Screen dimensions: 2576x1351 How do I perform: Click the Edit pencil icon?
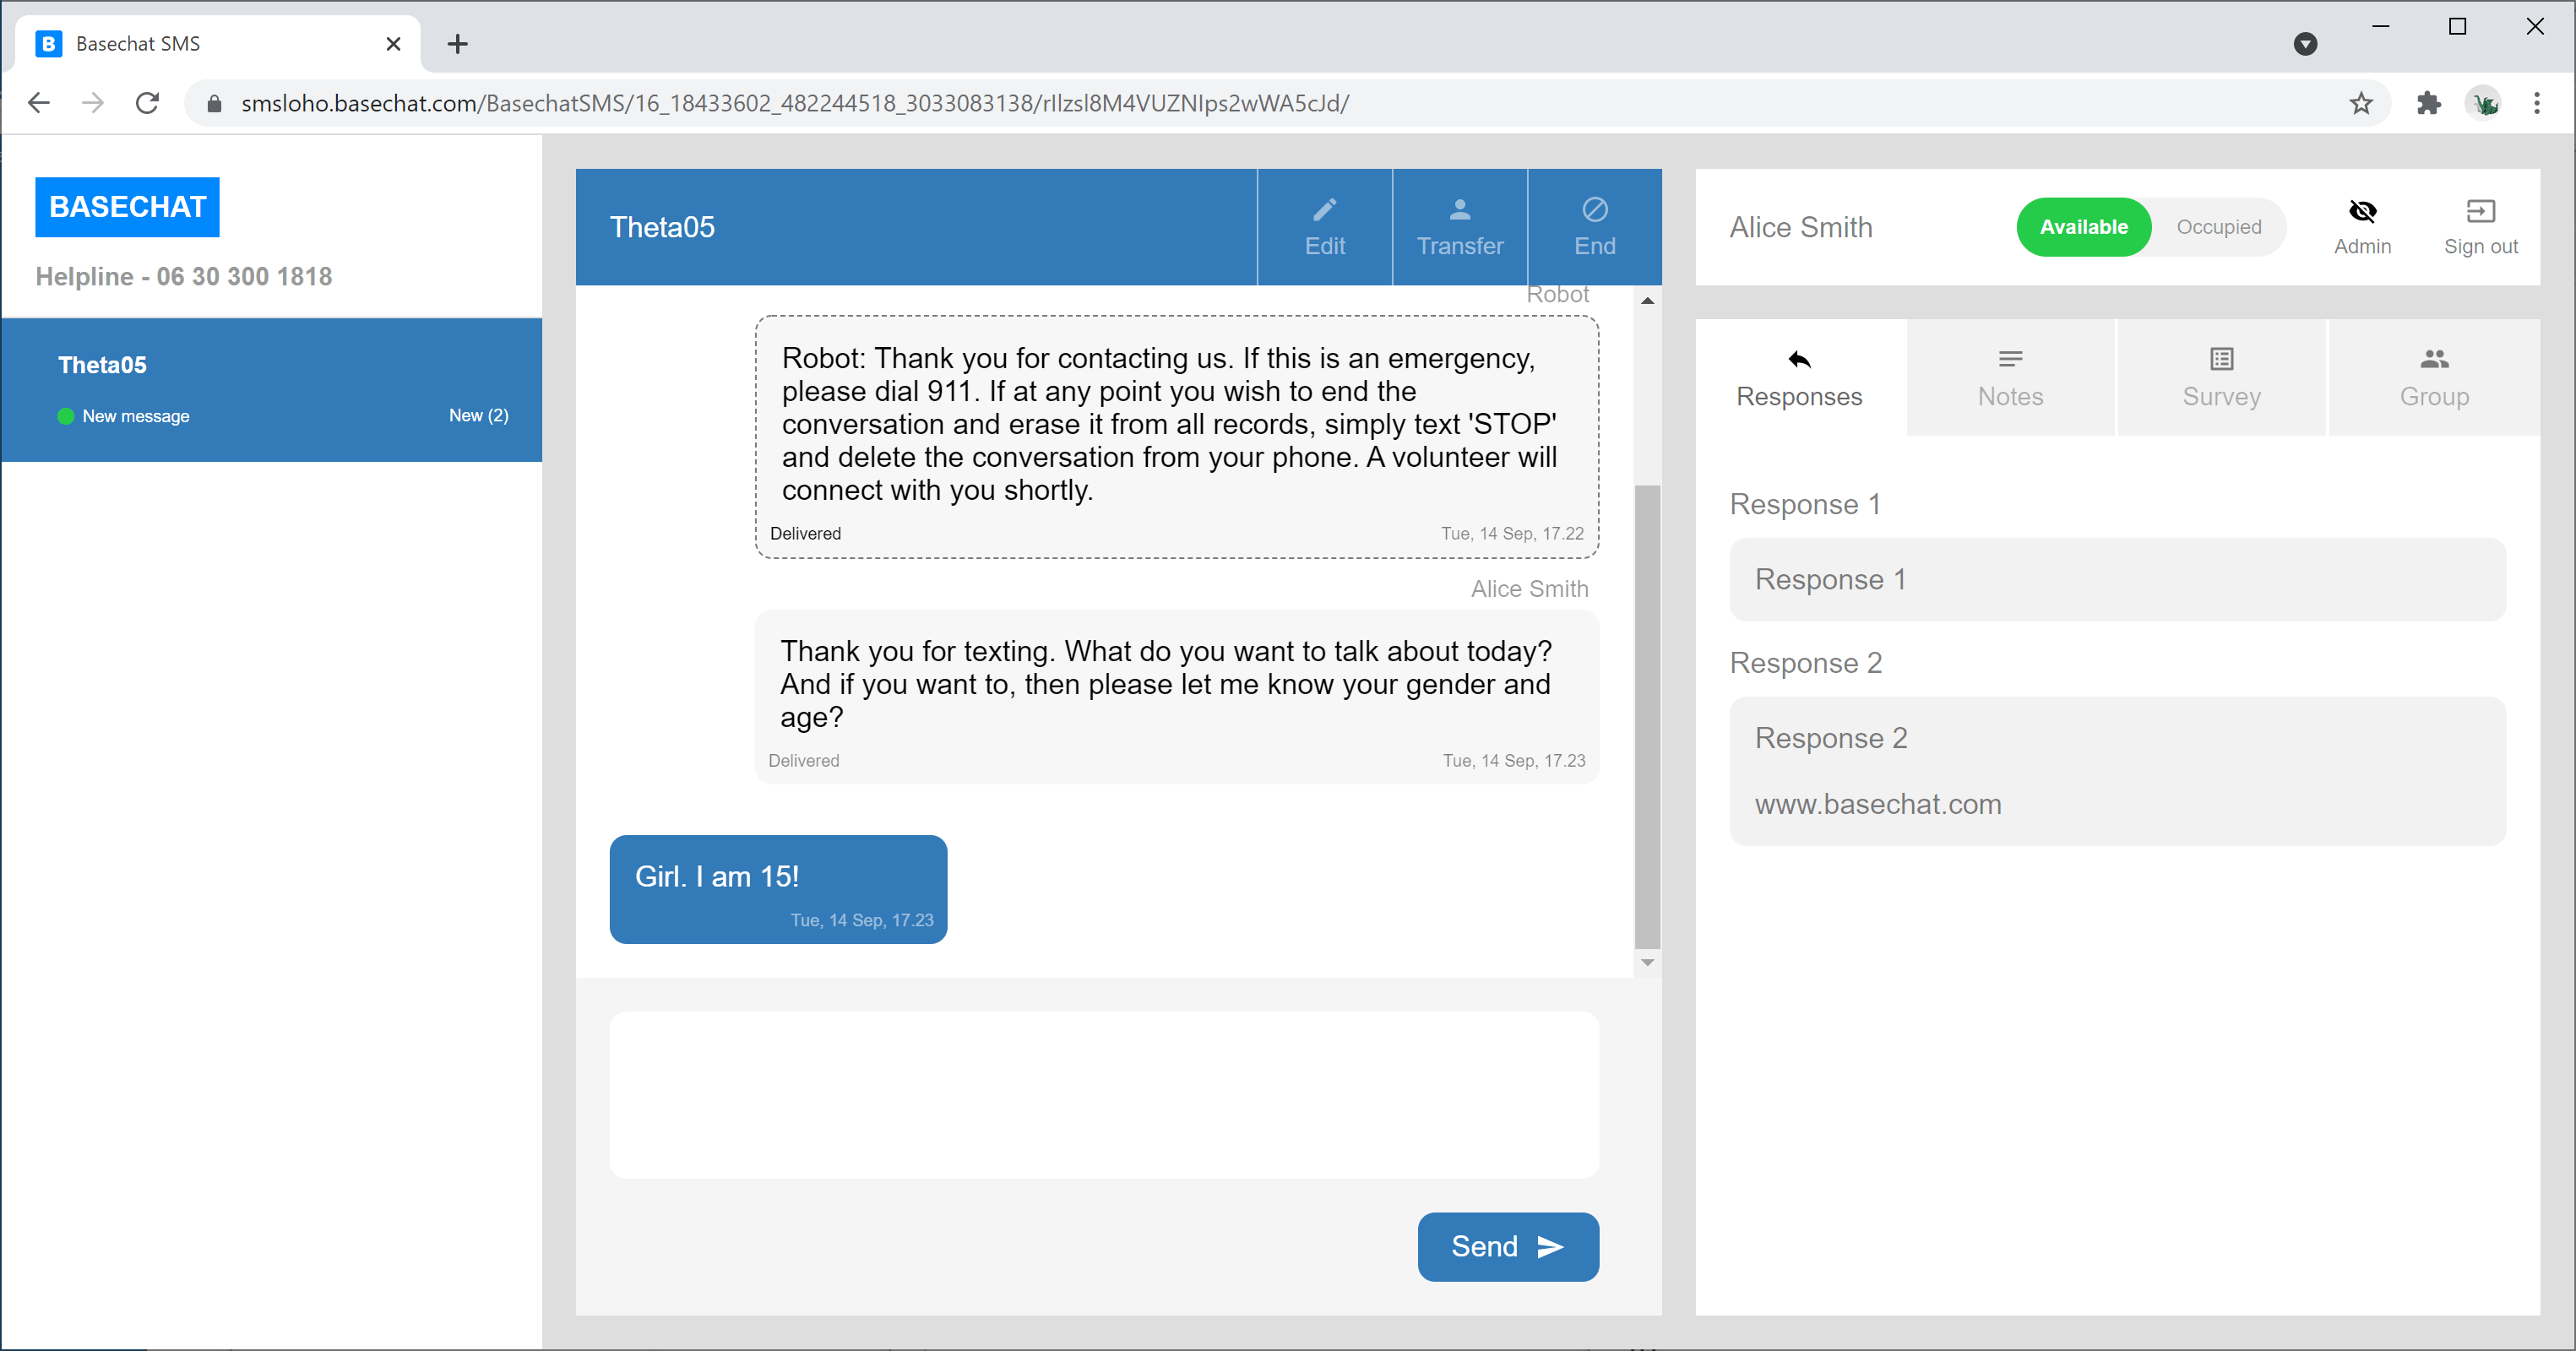coord(1324,210)
